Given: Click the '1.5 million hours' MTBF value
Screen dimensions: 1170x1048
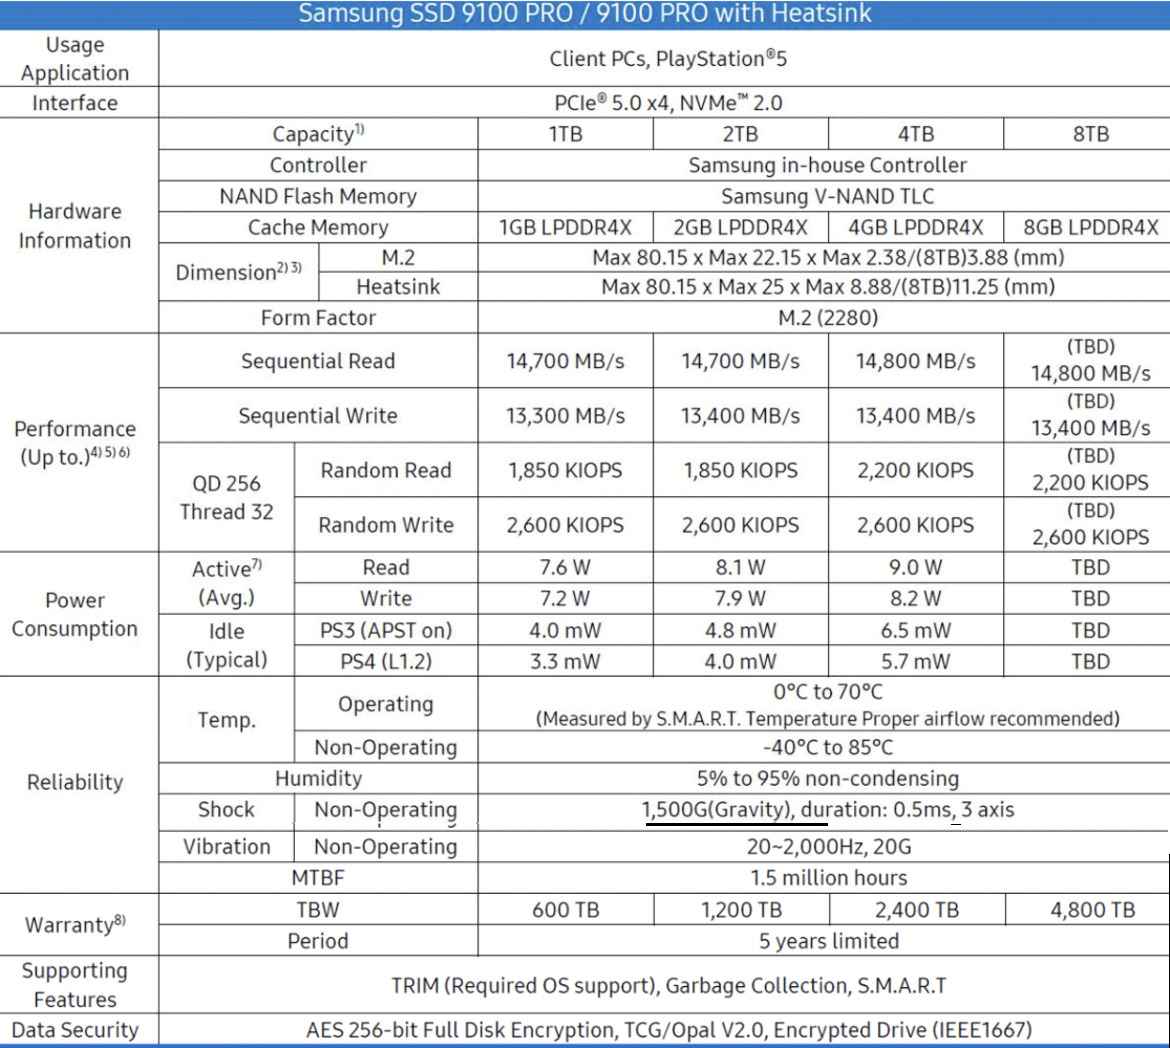Looking at the screenshot, I should [828, 878].
